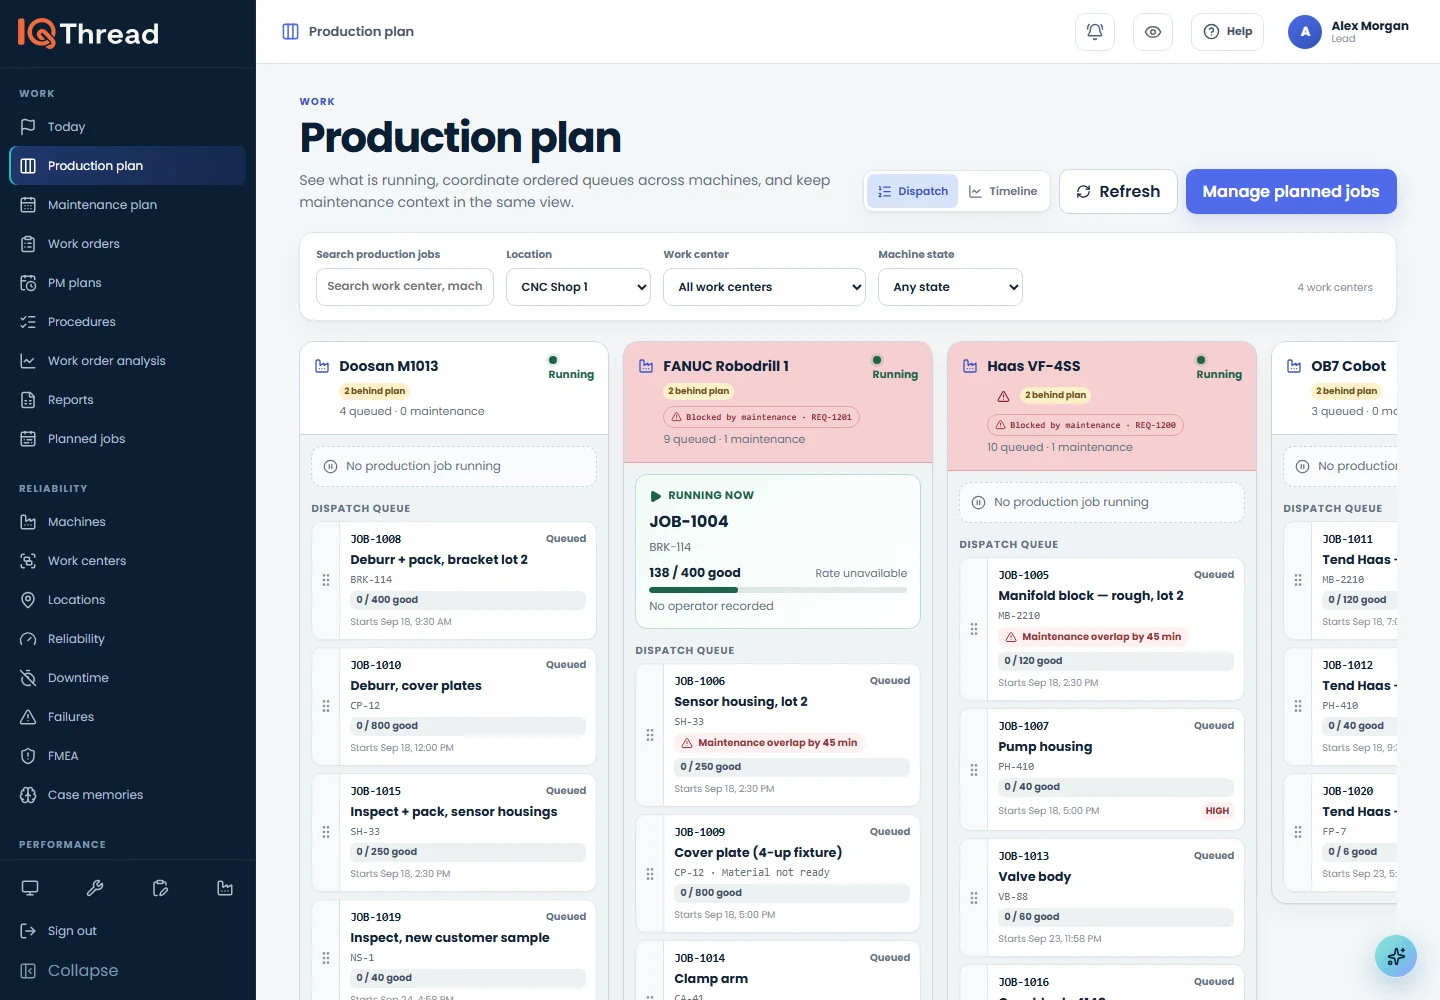Go to Today in the sidebar
This screenshot has width=1440, height=1000.
[x=128, y=127]
